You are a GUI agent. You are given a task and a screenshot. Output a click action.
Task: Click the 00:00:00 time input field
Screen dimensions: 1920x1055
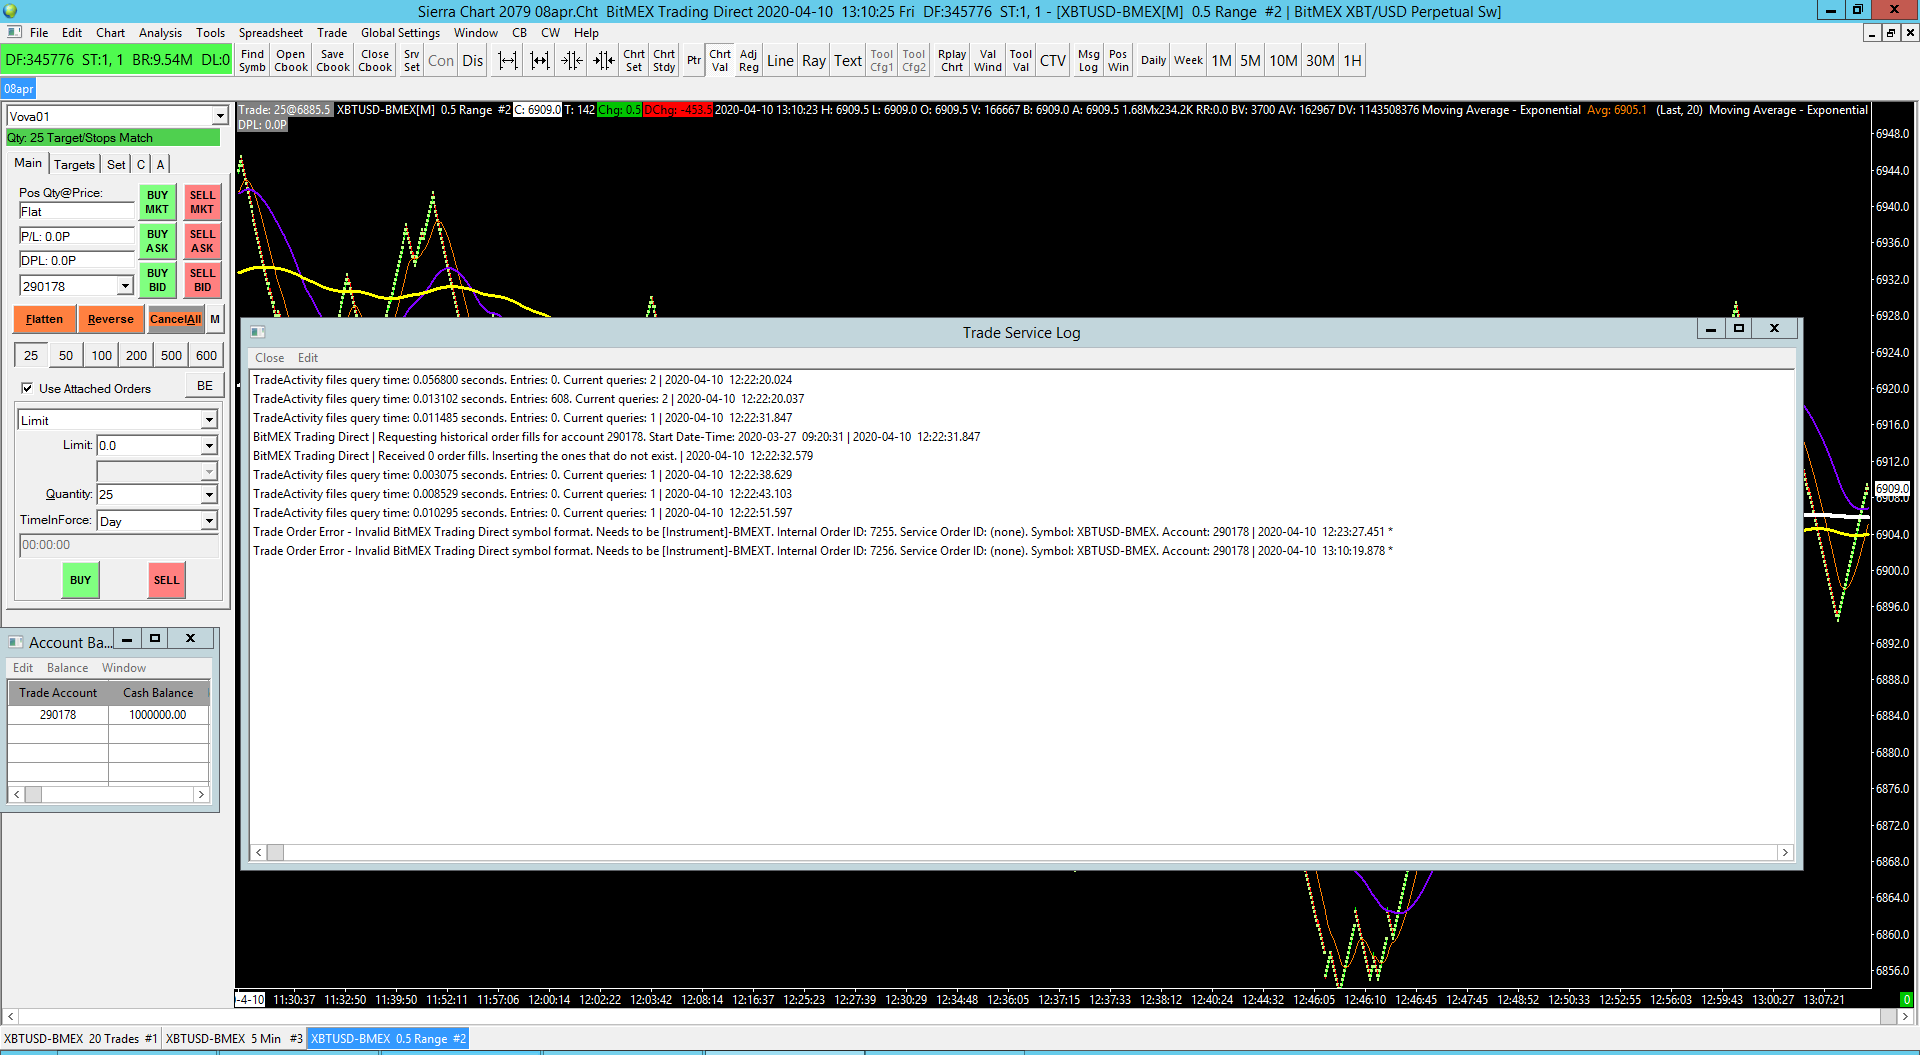coord(118,545)
